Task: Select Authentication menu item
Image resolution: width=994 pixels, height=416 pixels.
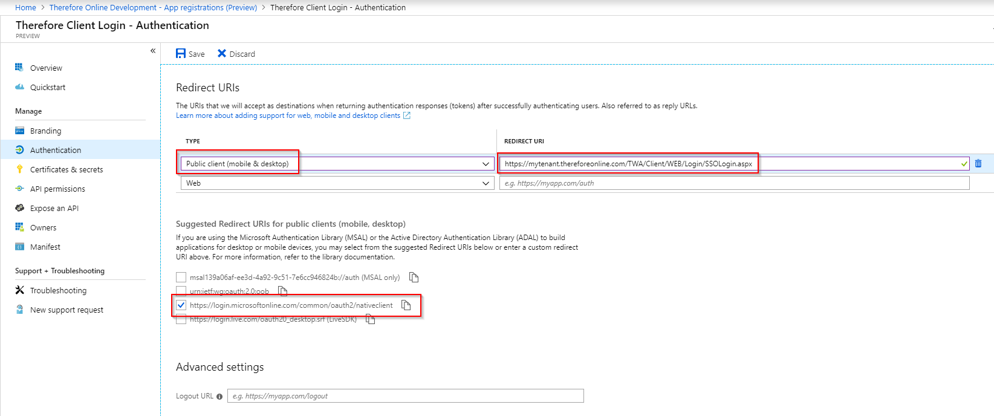Action: point(56,150)
